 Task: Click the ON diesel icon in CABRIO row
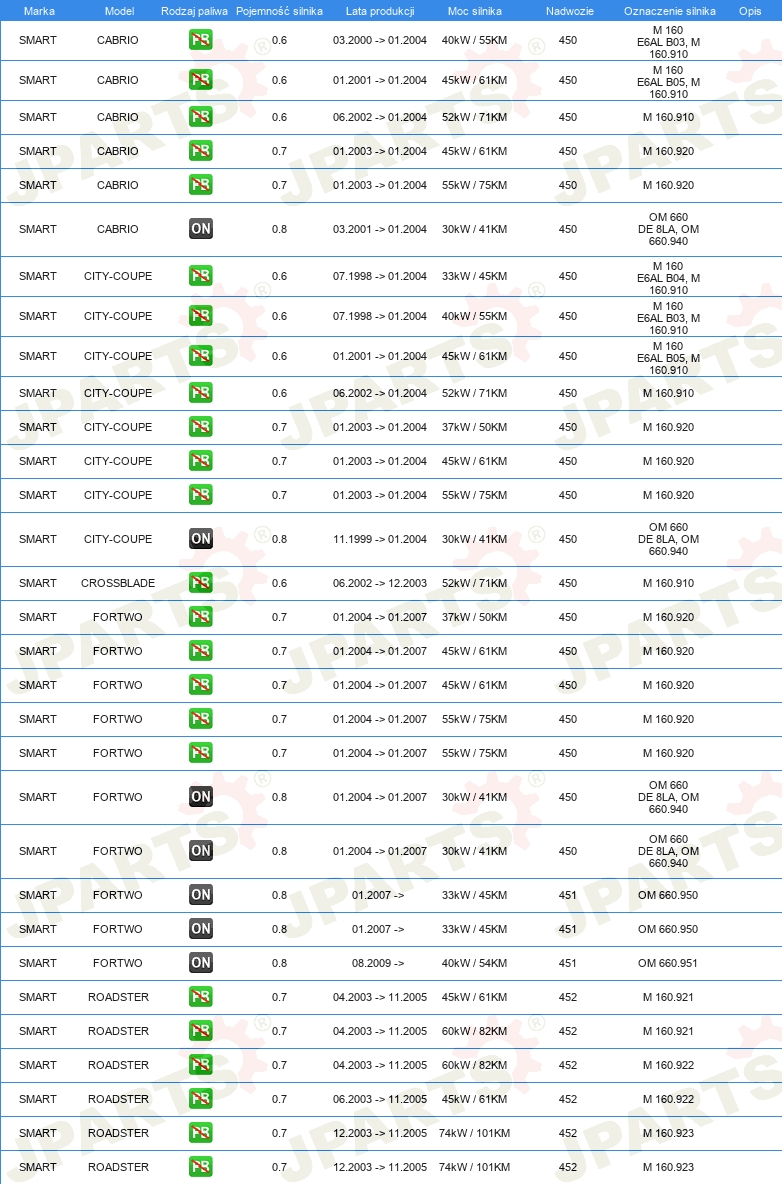pos(201,229)
